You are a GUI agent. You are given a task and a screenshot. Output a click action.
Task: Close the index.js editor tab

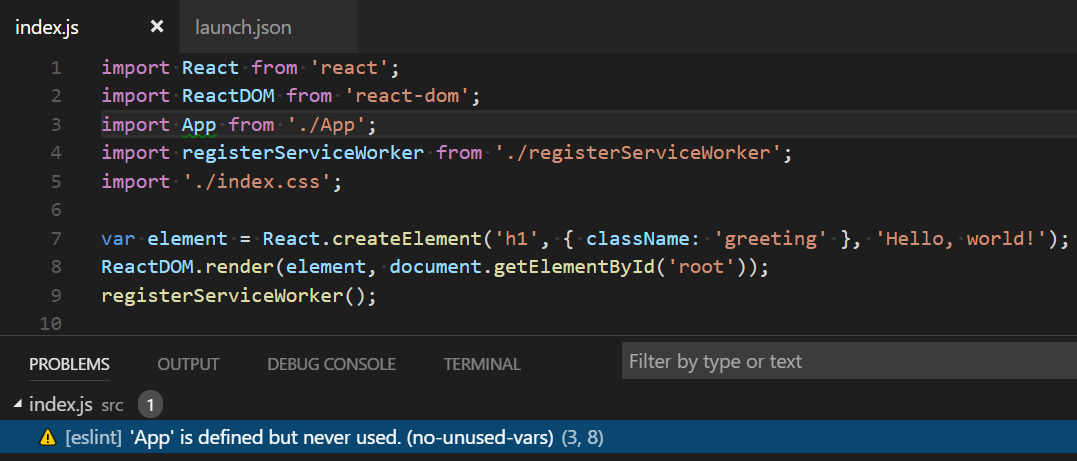[156, 27]
